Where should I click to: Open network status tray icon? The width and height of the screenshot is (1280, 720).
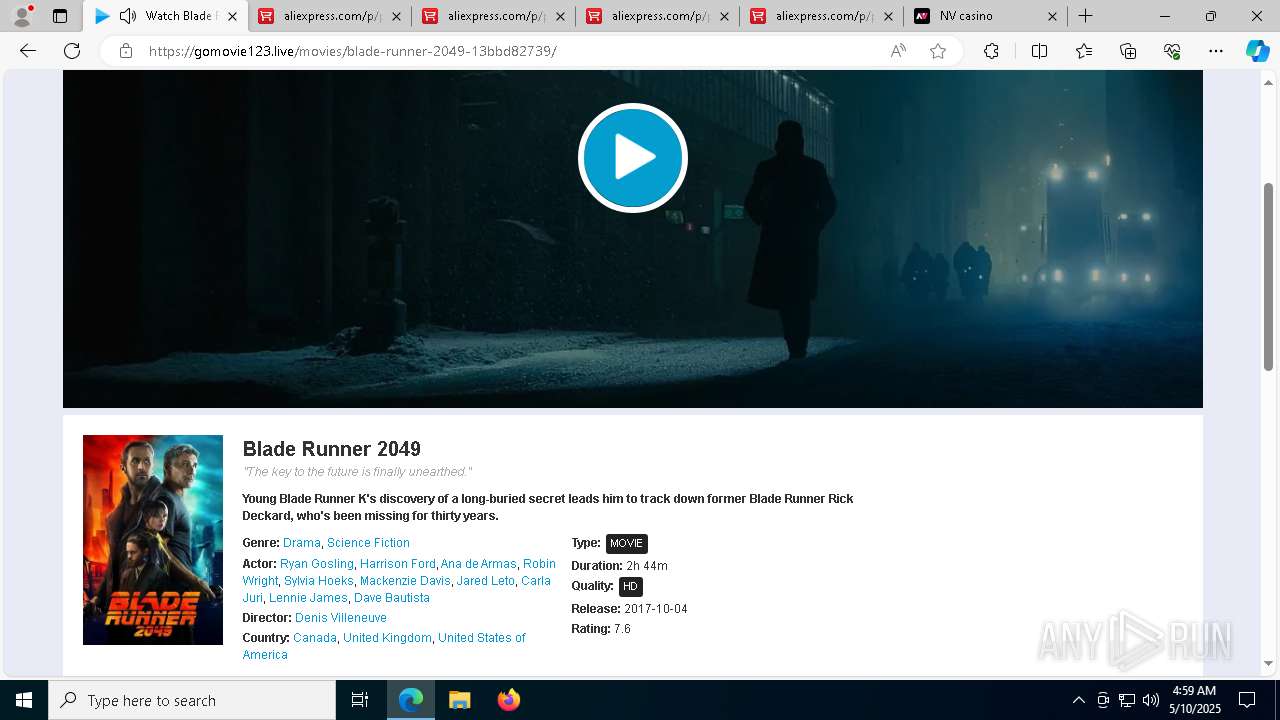1127,700
